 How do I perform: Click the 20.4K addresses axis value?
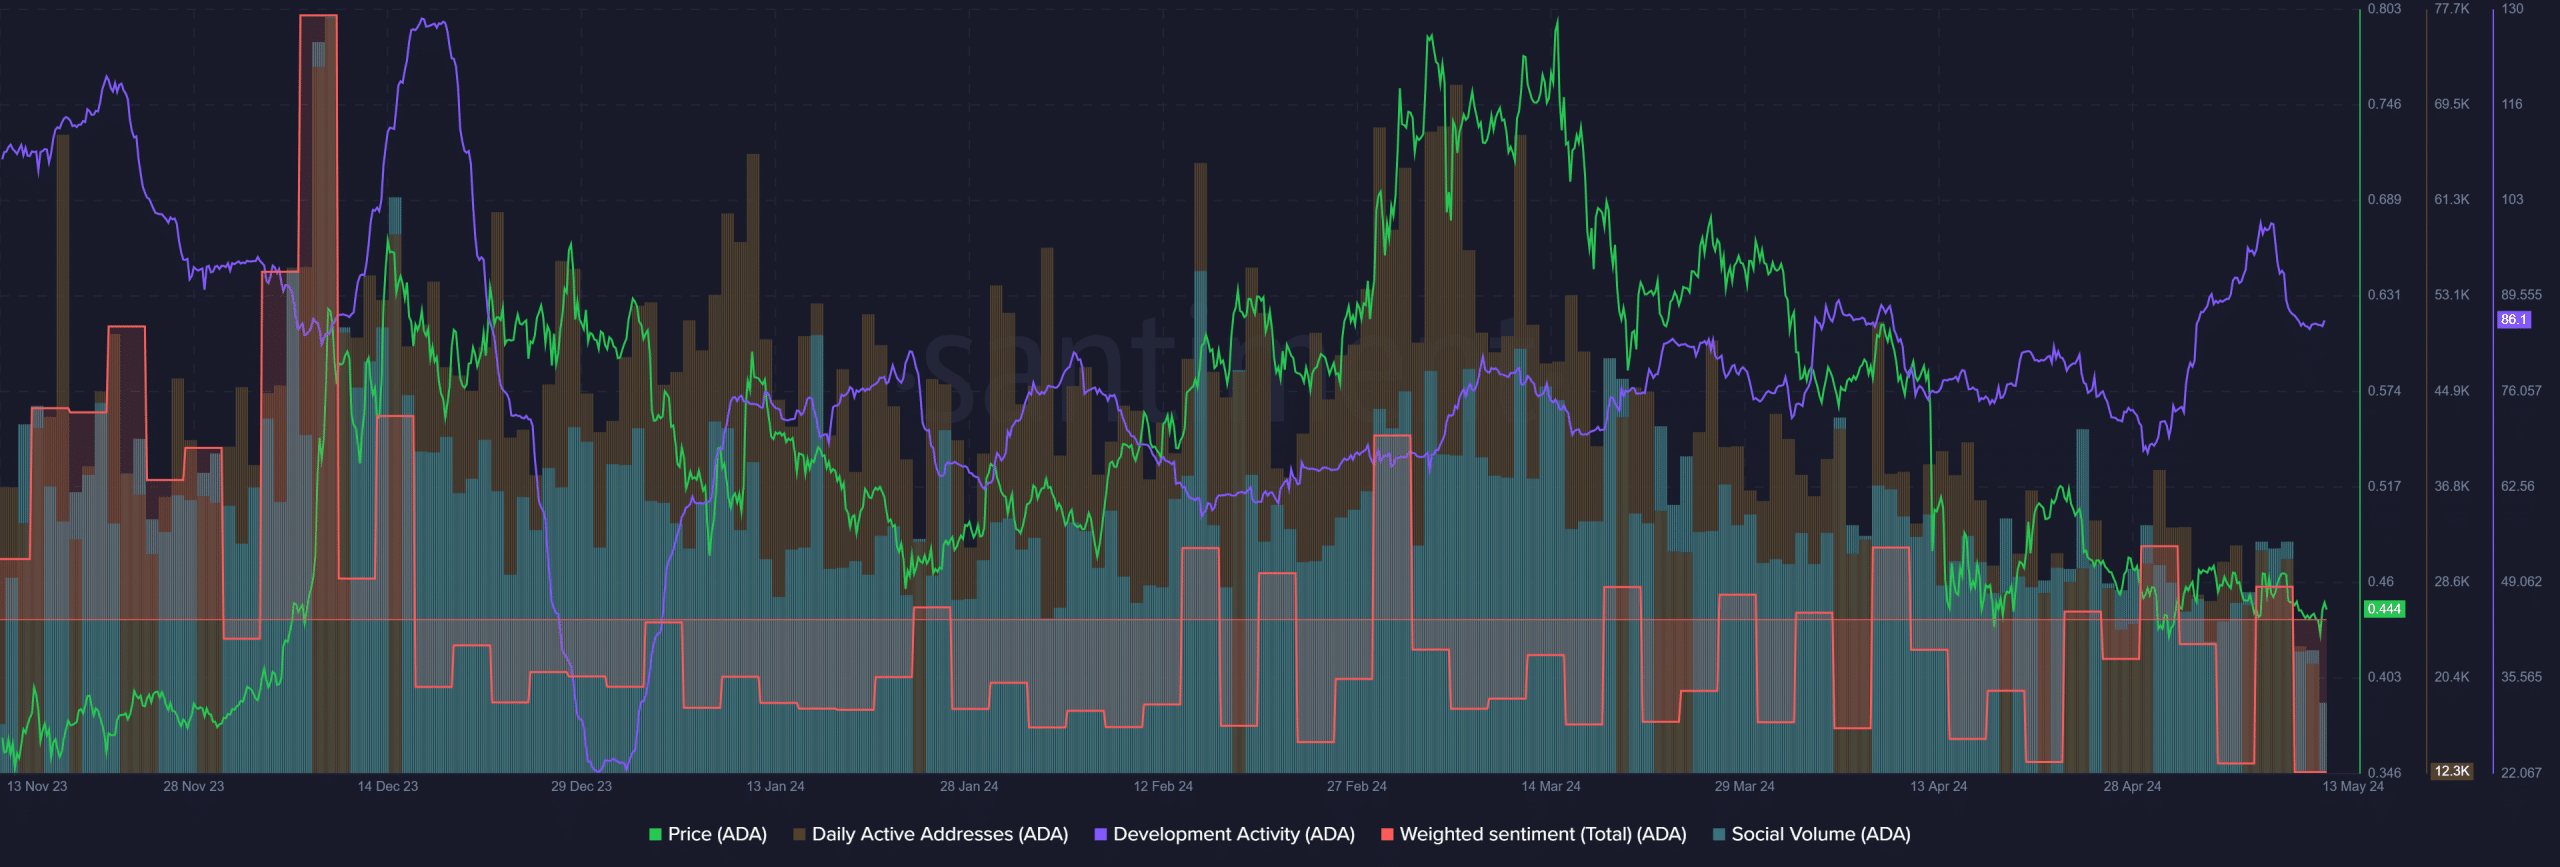click(2452, 677)
